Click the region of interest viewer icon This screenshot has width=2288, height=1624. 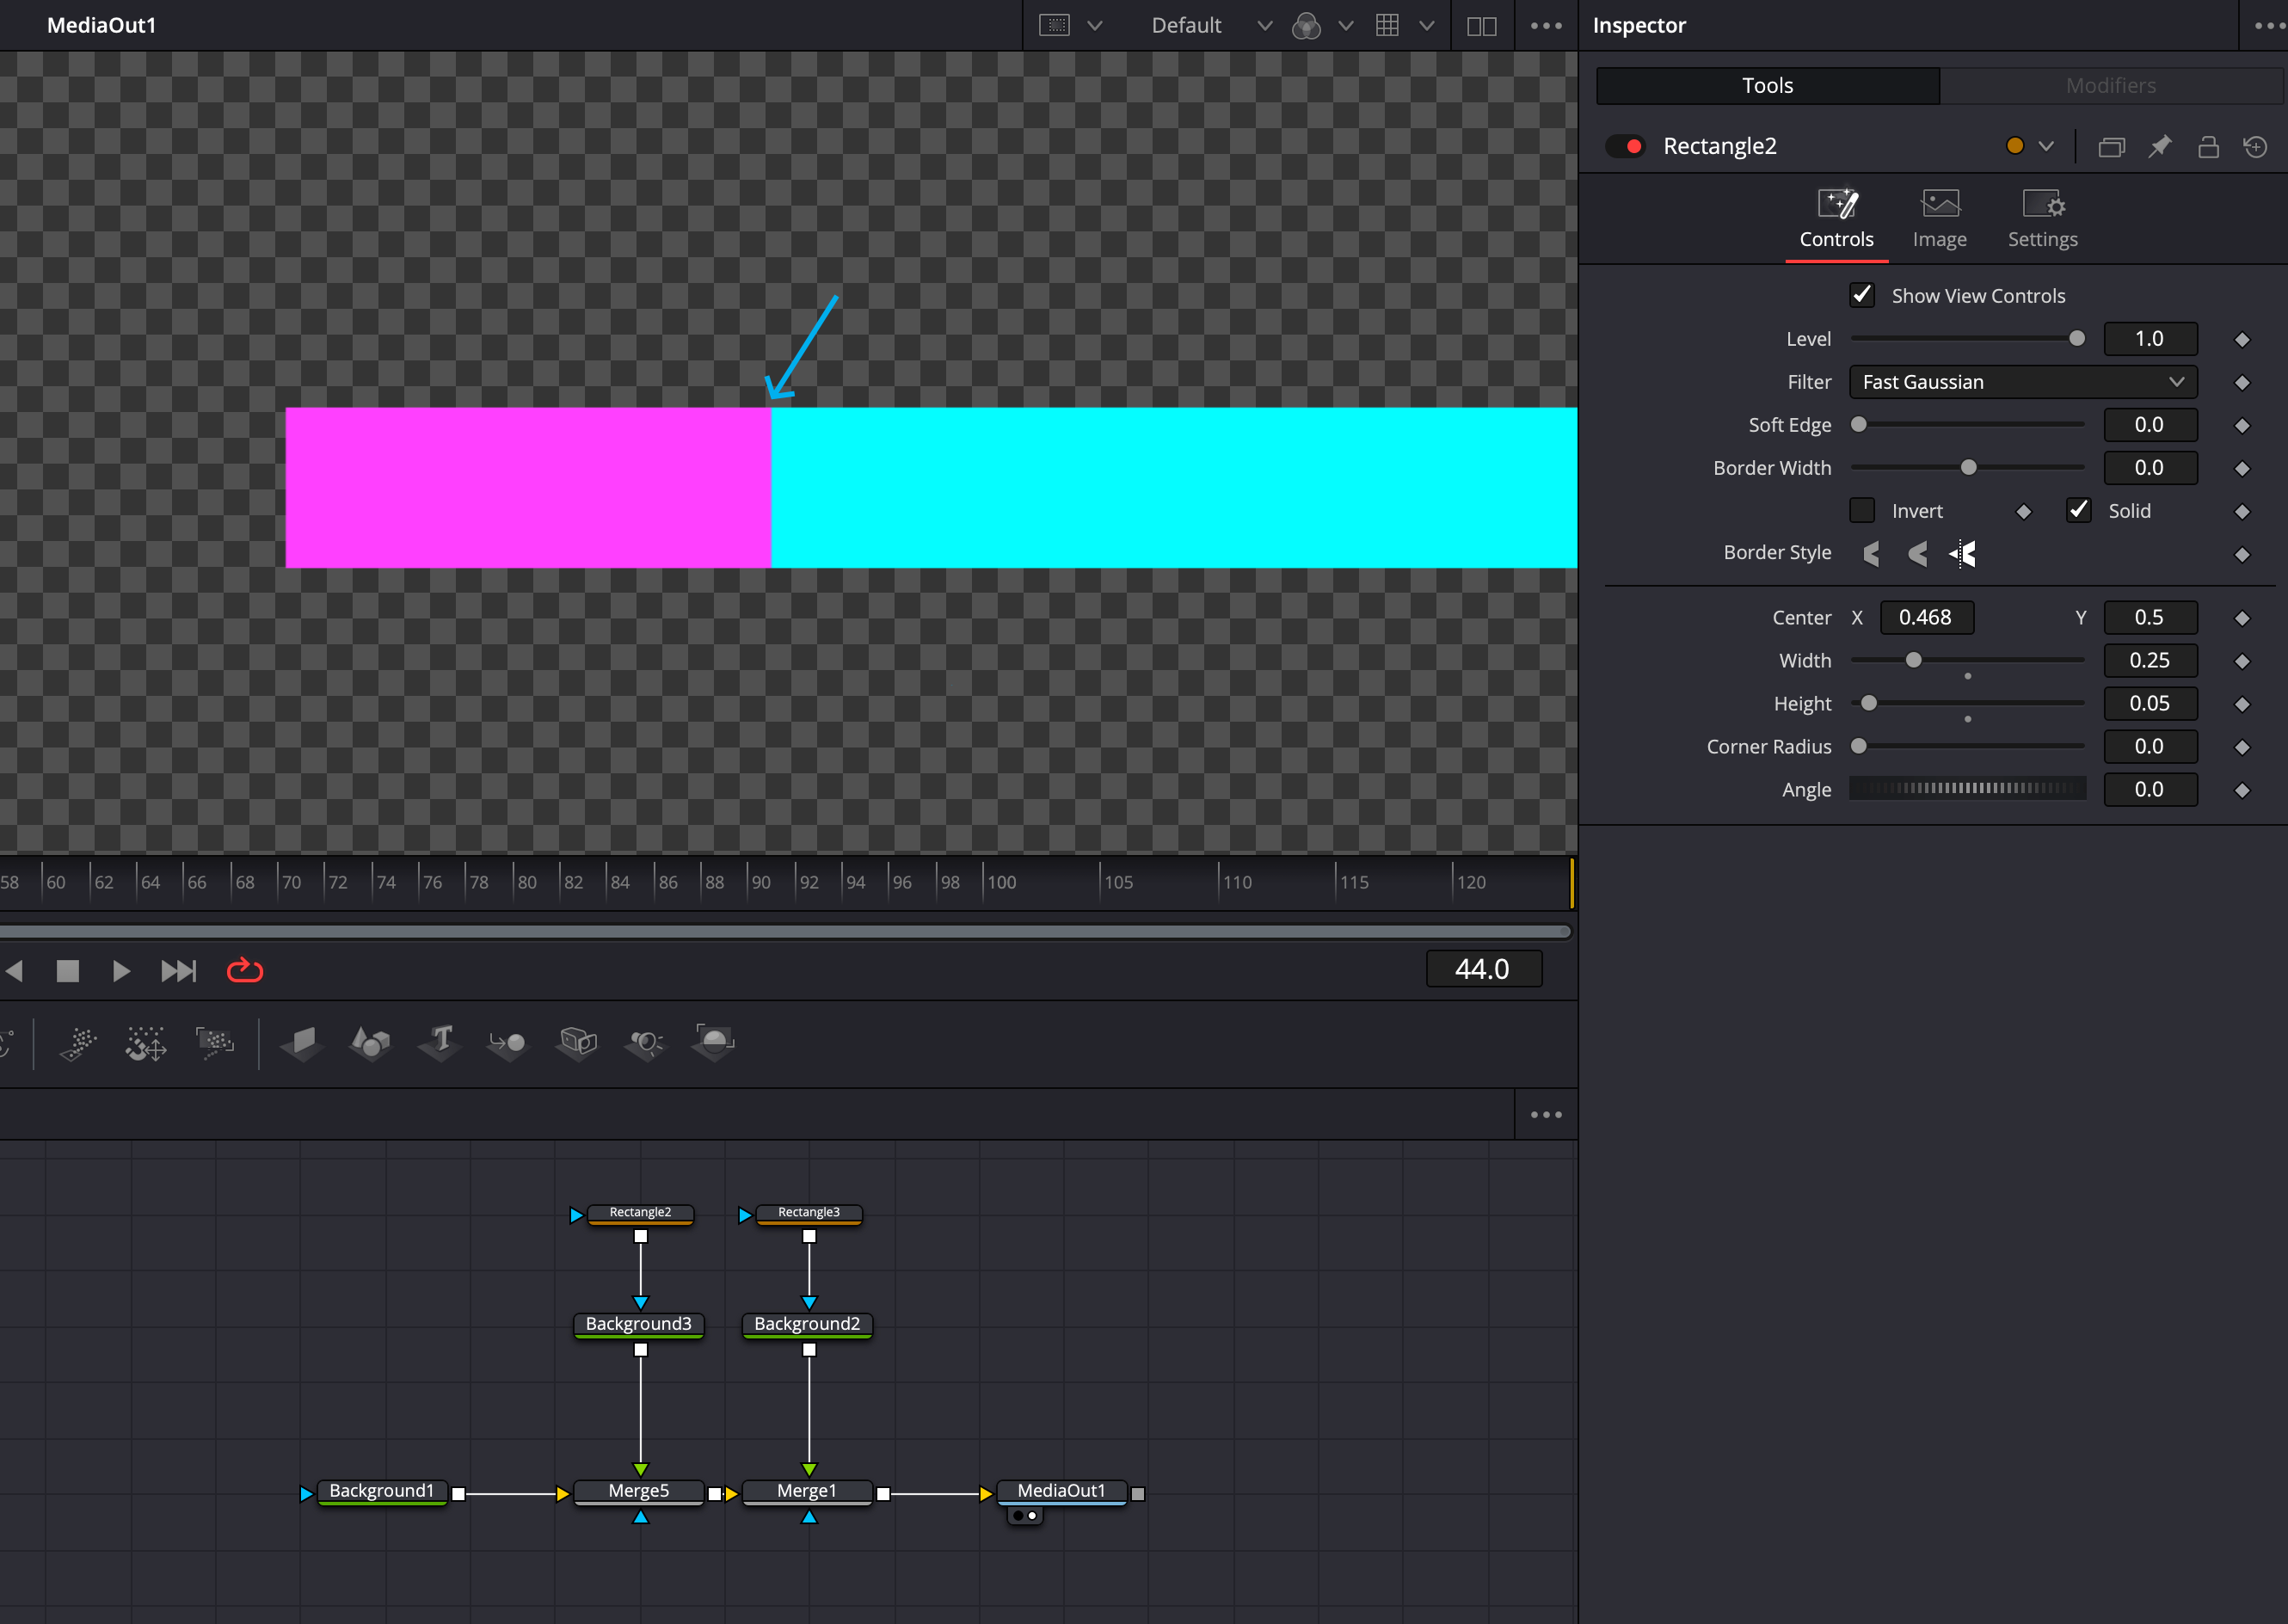pyautogui.click(x=1054, y=25)
